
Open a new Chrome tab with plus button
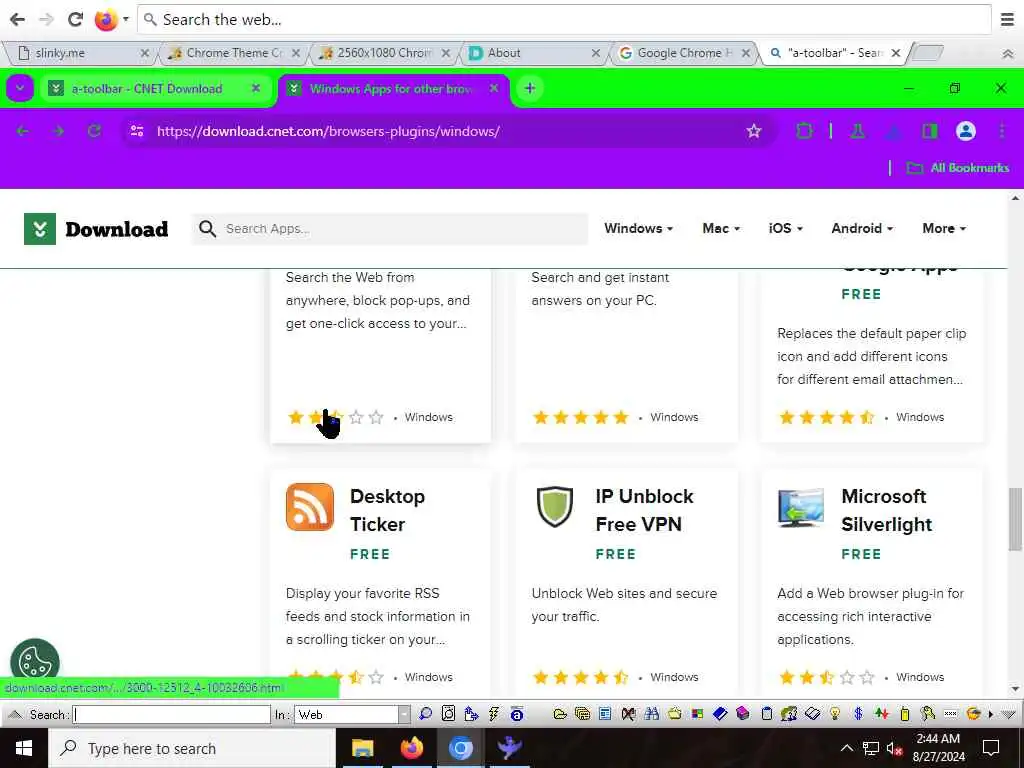(x=530, y=88)
